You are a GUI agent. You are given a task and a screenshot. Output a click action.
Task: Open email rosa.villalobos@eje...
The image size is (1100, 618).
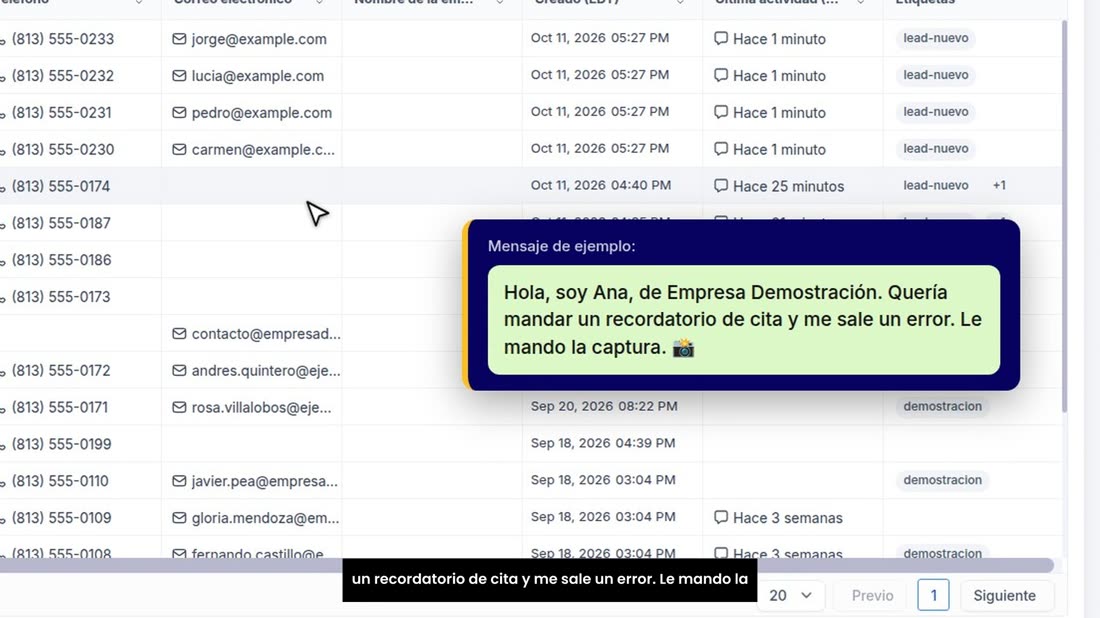[x=261, y=408]
